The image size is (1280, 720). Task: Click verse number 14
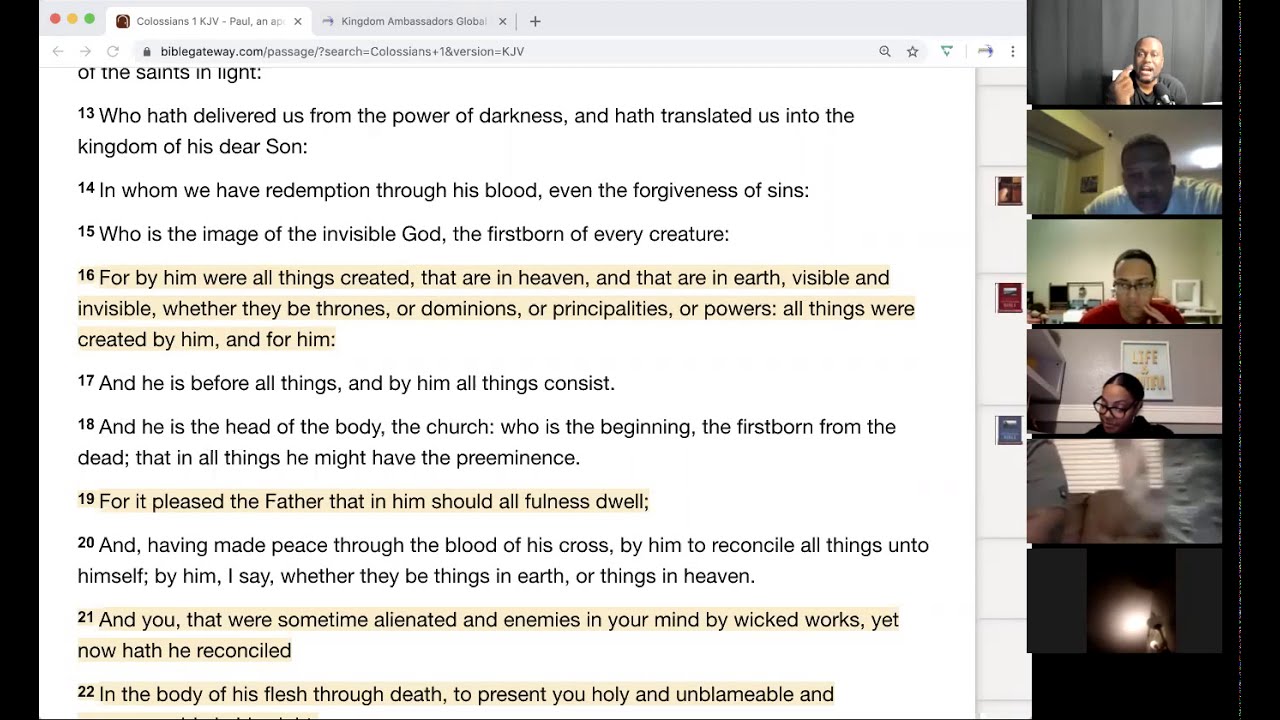pos(86,188)
